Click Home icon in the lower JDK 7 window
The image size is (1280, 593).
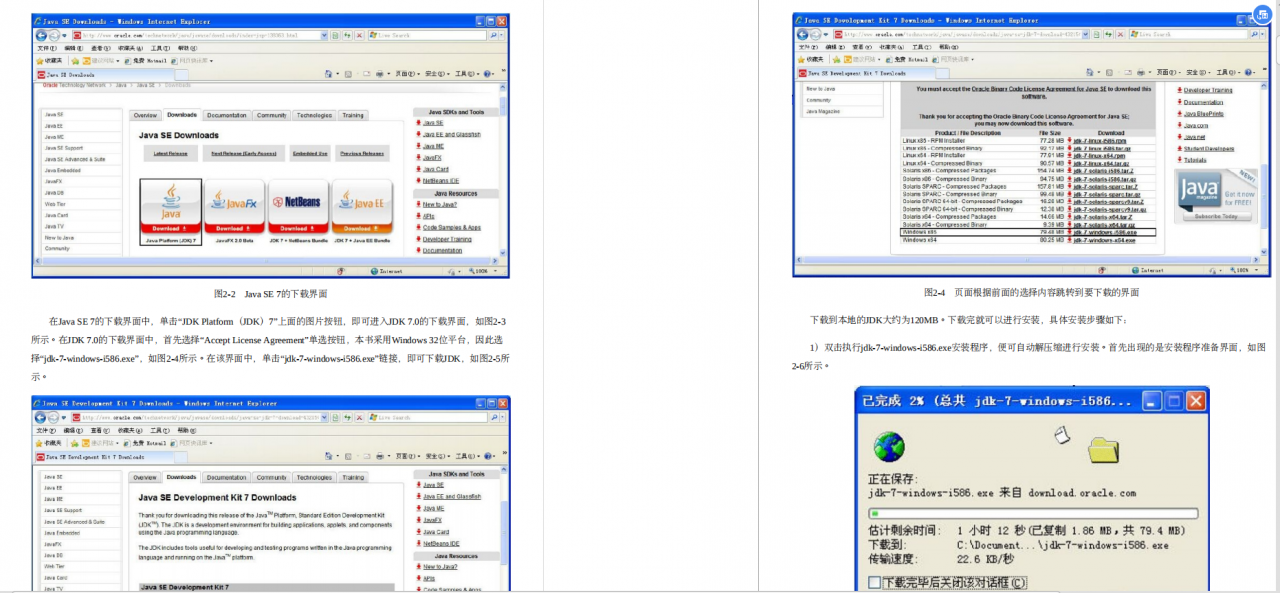[331, 456]
